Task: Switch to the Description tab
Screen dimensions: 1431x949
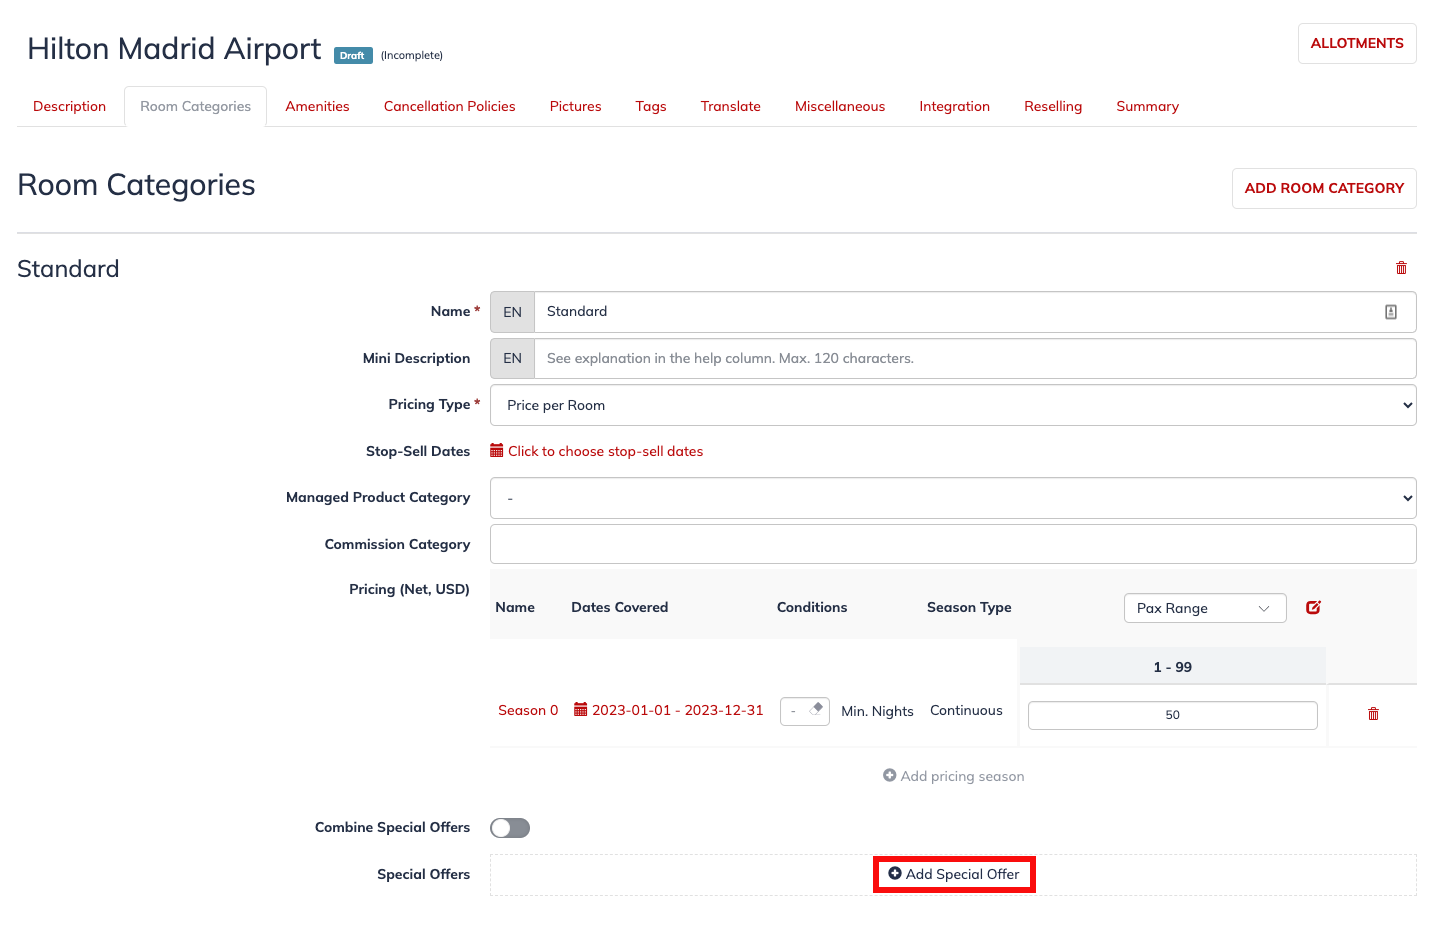Action: [x=69, y=106]
